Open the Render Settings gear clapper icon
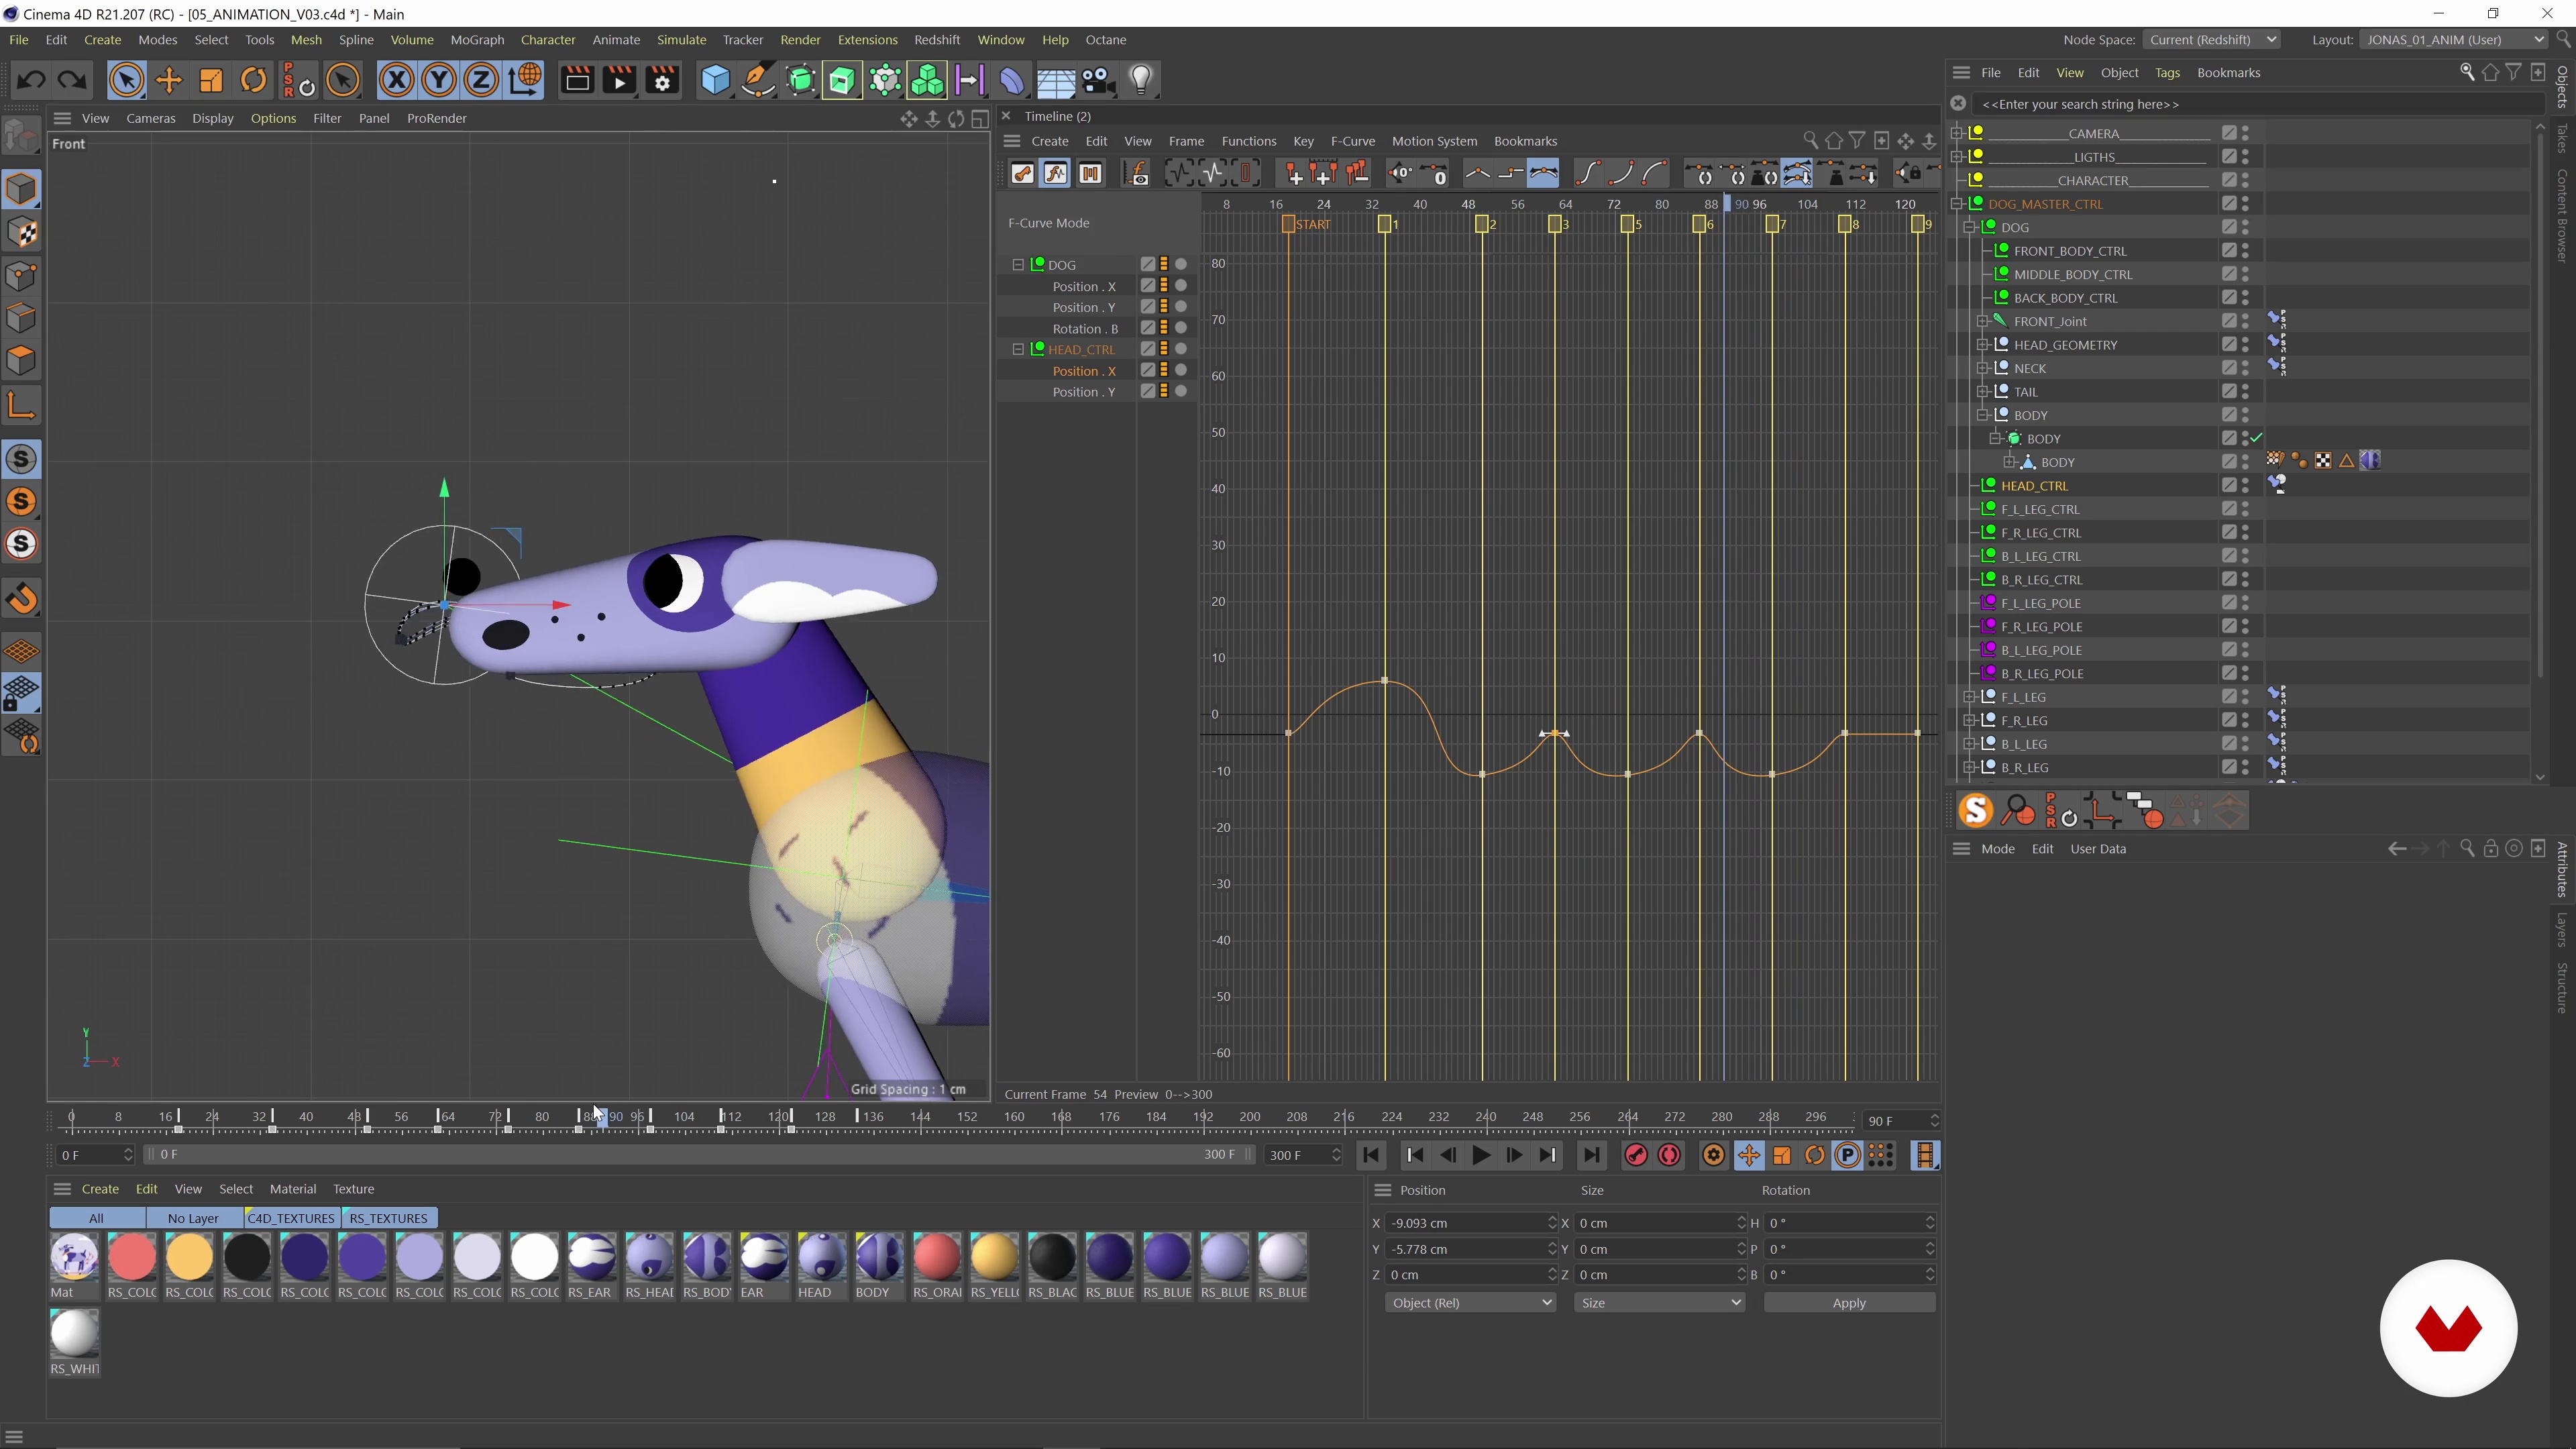 pos(662,80)
